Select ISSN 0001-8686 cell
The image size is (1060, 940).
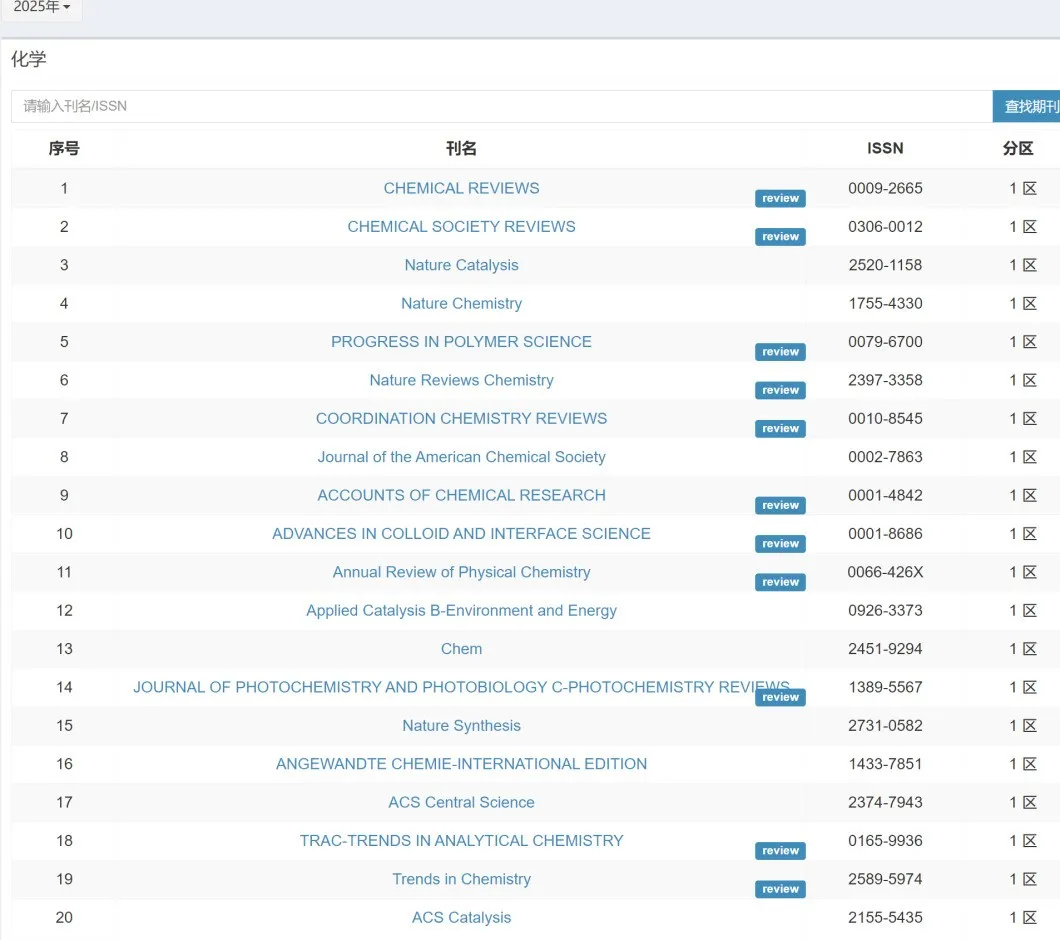885,534
